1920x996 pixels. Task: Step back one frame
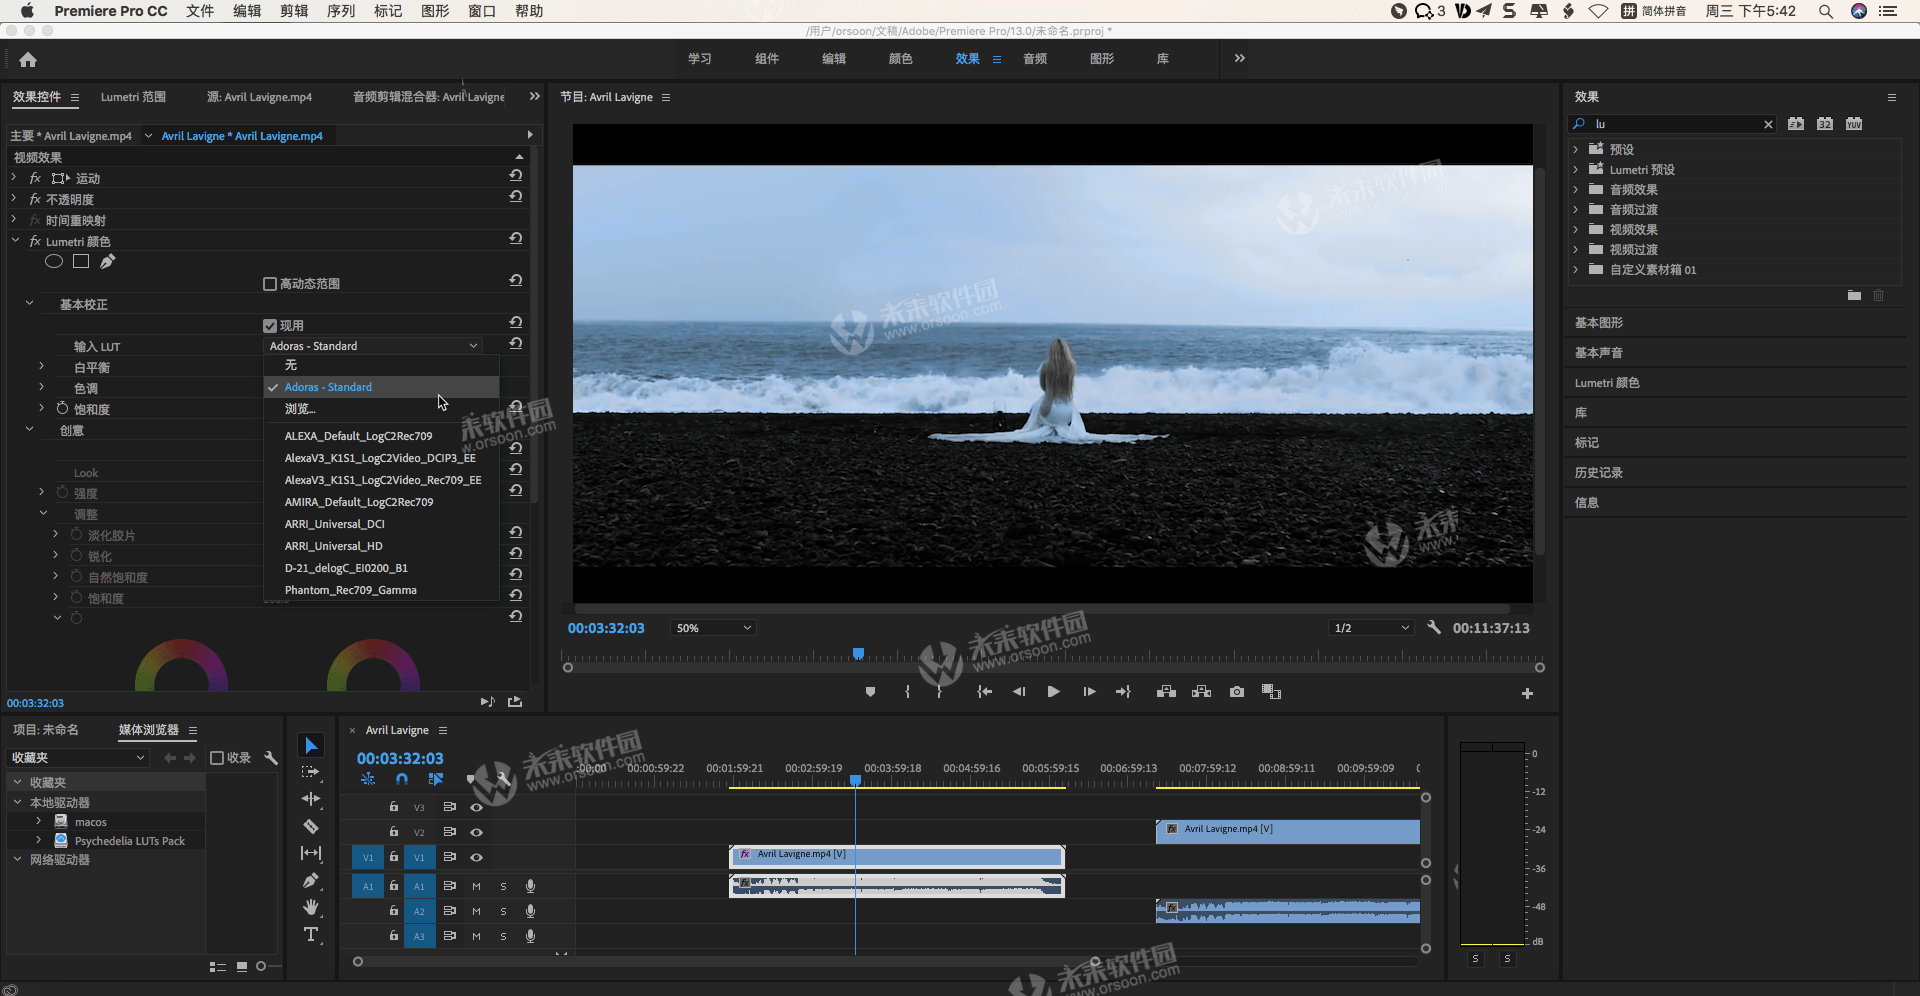(1019, 692)
